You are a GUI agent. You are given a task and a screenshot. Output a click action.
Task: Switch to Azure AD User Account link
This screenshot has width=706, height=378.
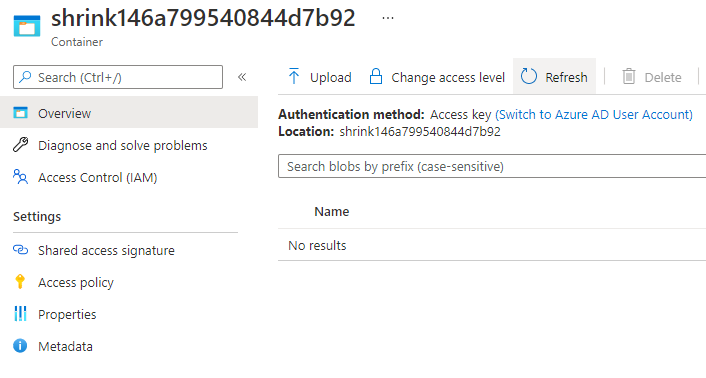click(x=594, y=114)
